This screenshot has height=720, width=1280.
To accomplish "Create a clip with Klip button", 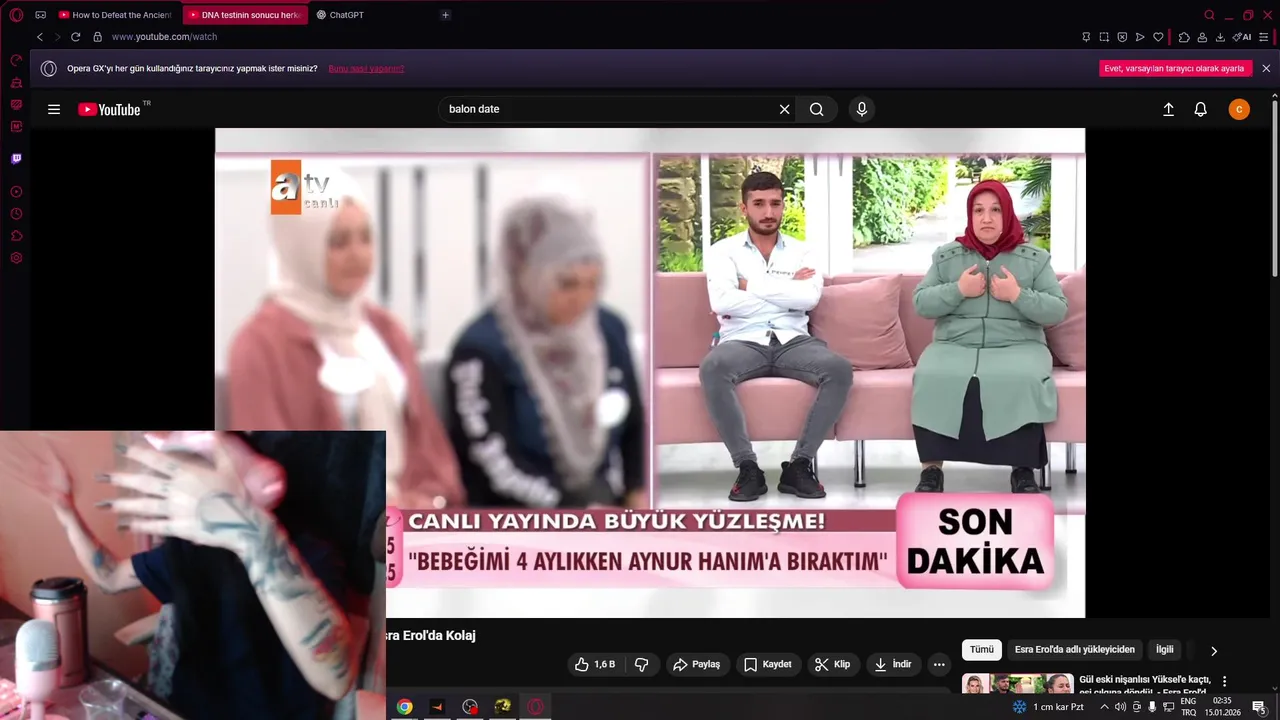I will (832, 664).
